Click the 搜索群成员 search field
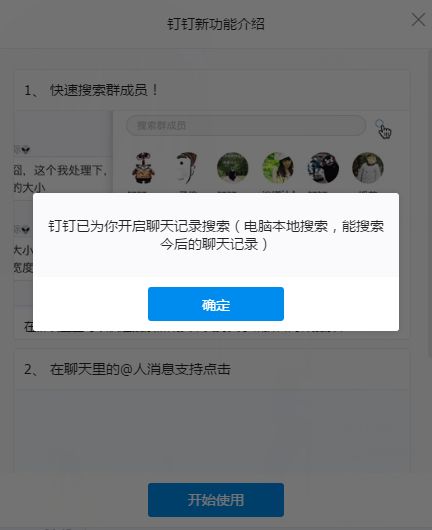432x530 pixels. pos(246,125)
